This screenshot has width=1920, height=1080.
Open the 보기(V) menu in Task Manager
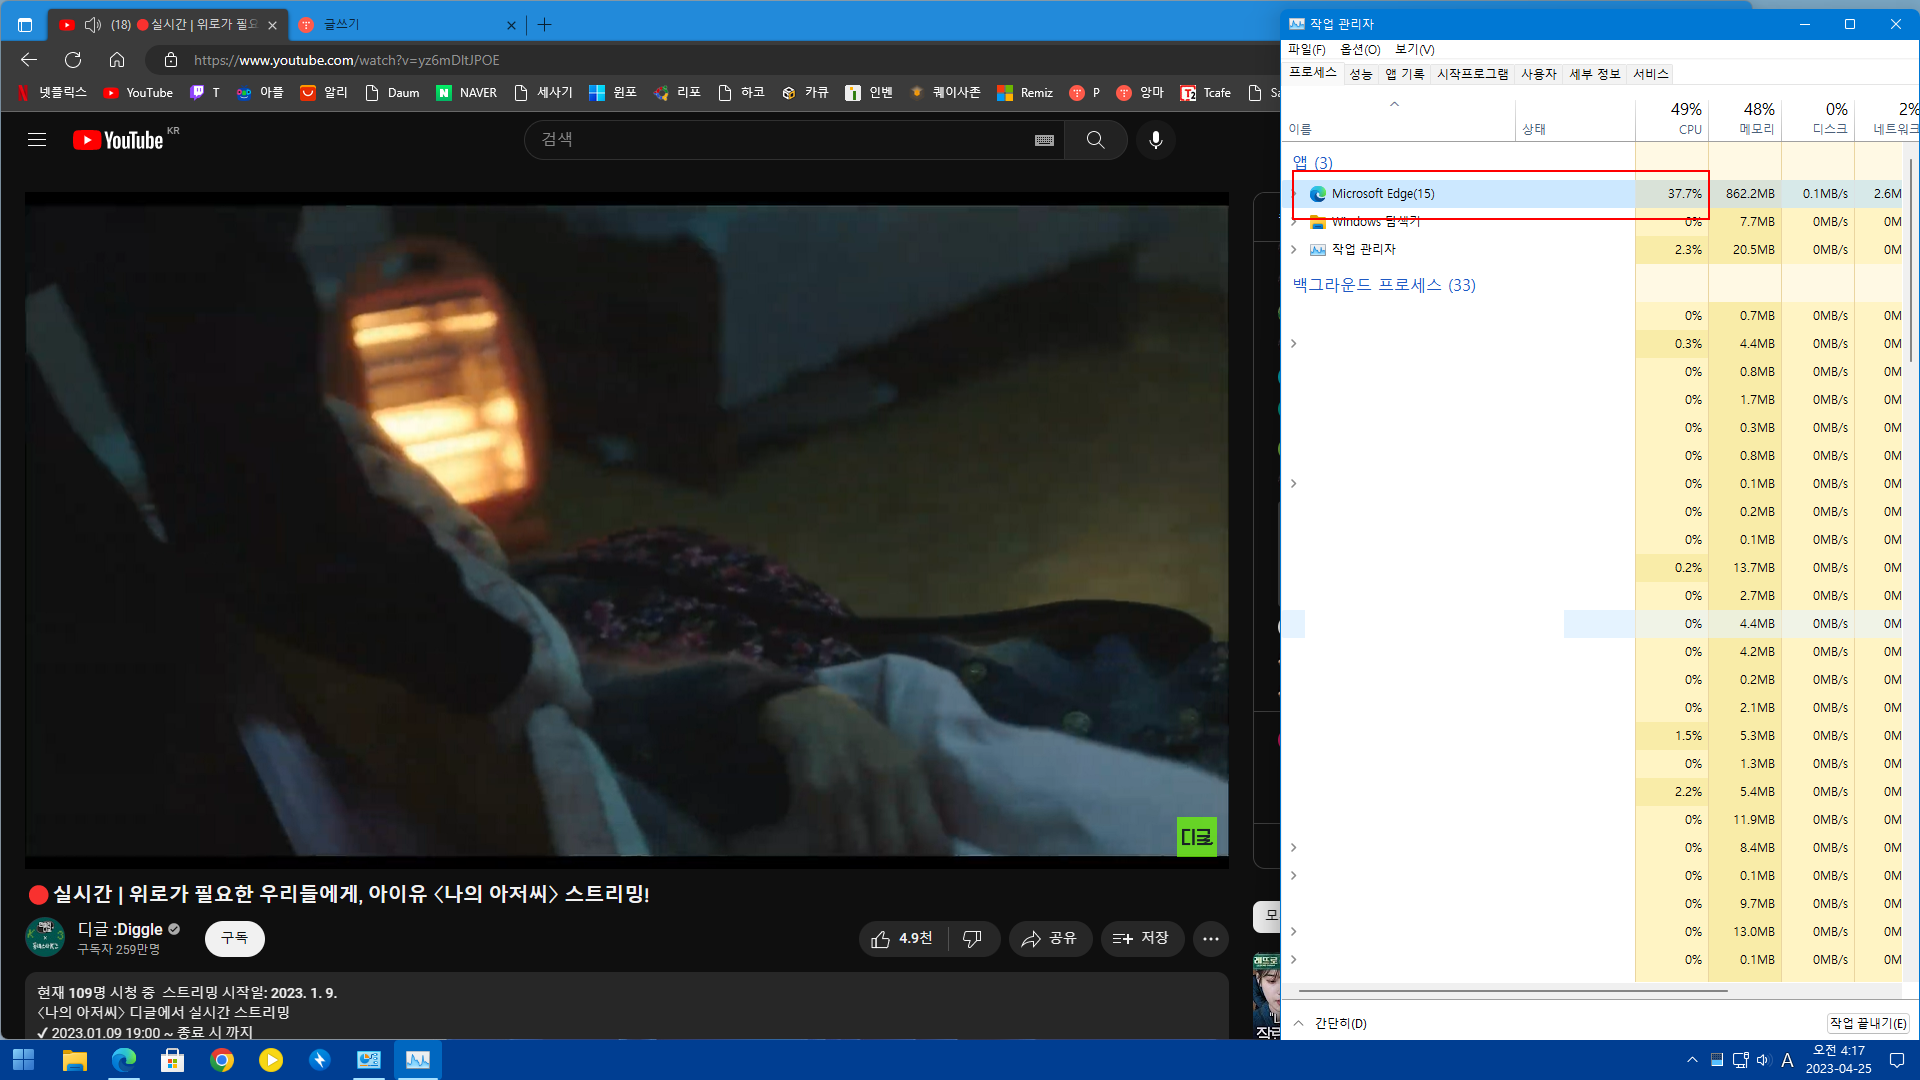tap(1414, 49)
